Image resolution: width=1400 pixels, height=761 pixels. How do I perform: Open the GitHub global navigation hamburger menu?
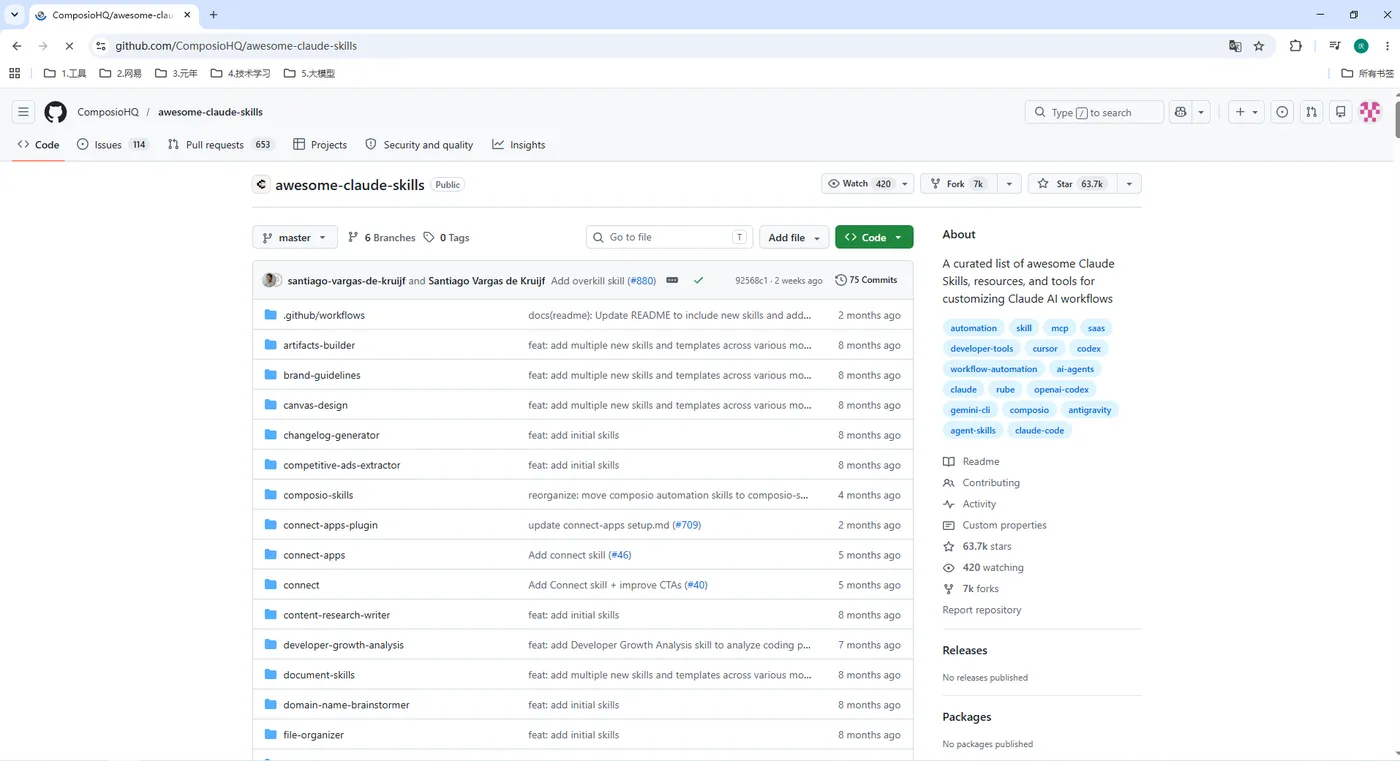[x=24, y=112]
